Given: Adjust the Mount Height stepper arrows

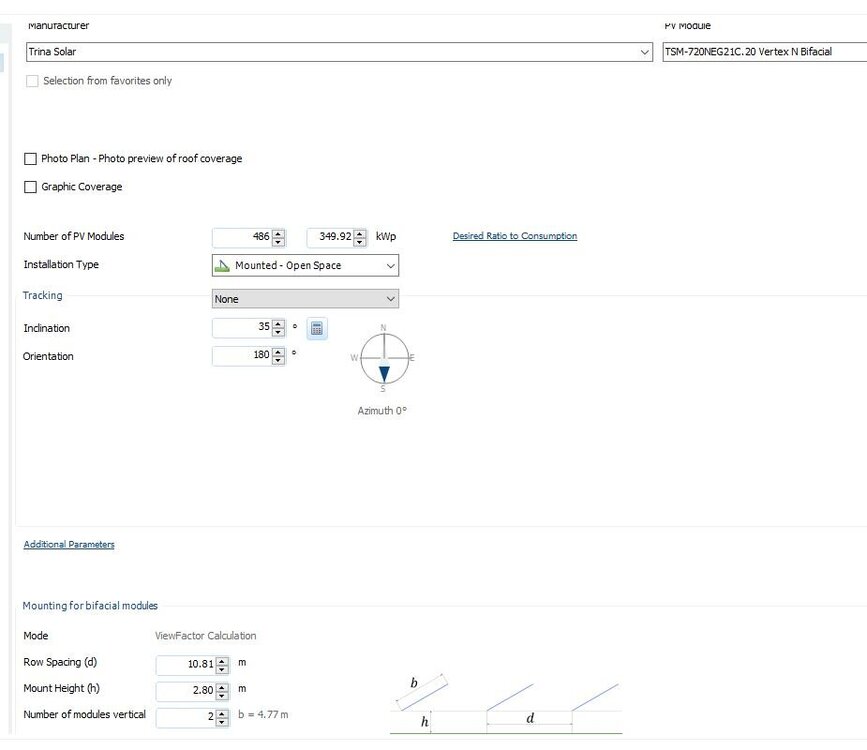Looking at the screenshot, I should (222, 690).
